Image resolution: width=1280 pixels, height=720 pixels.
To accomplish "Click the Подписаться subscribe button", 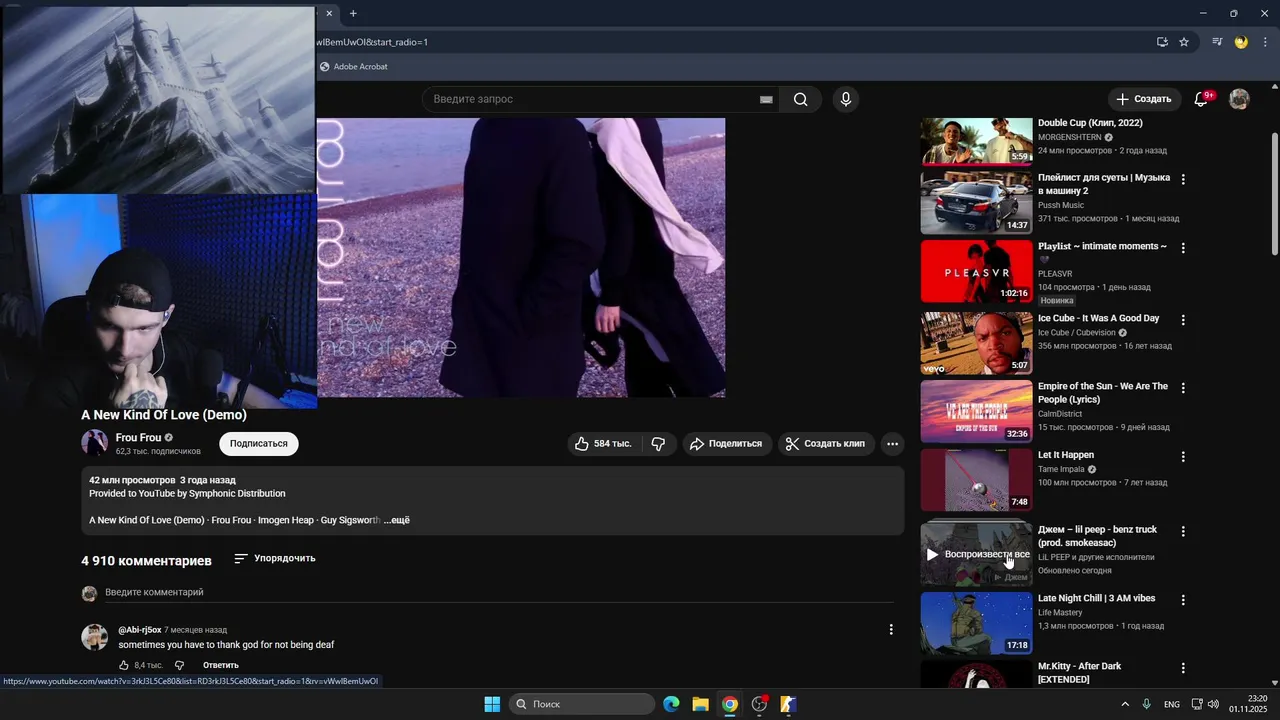I will pyautogui.click(x=259, y=443).
